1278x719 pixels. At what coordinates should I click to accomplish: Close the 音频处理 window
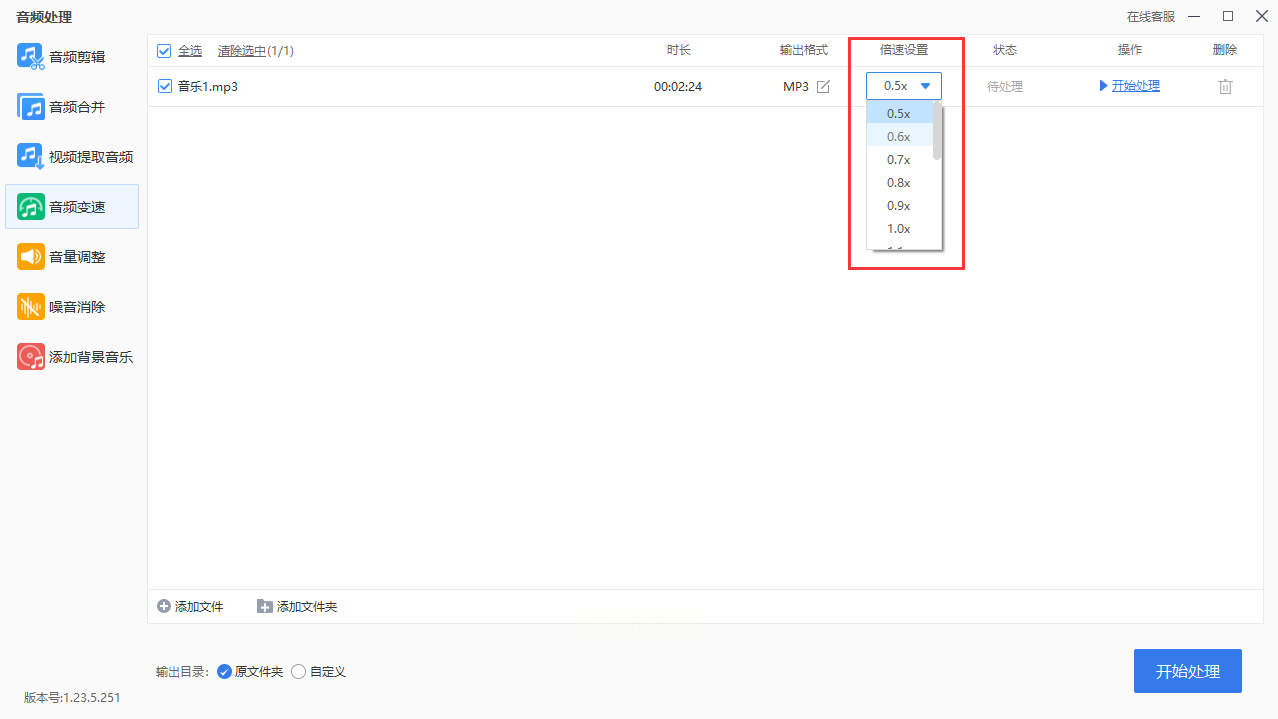click(1260, 16)
